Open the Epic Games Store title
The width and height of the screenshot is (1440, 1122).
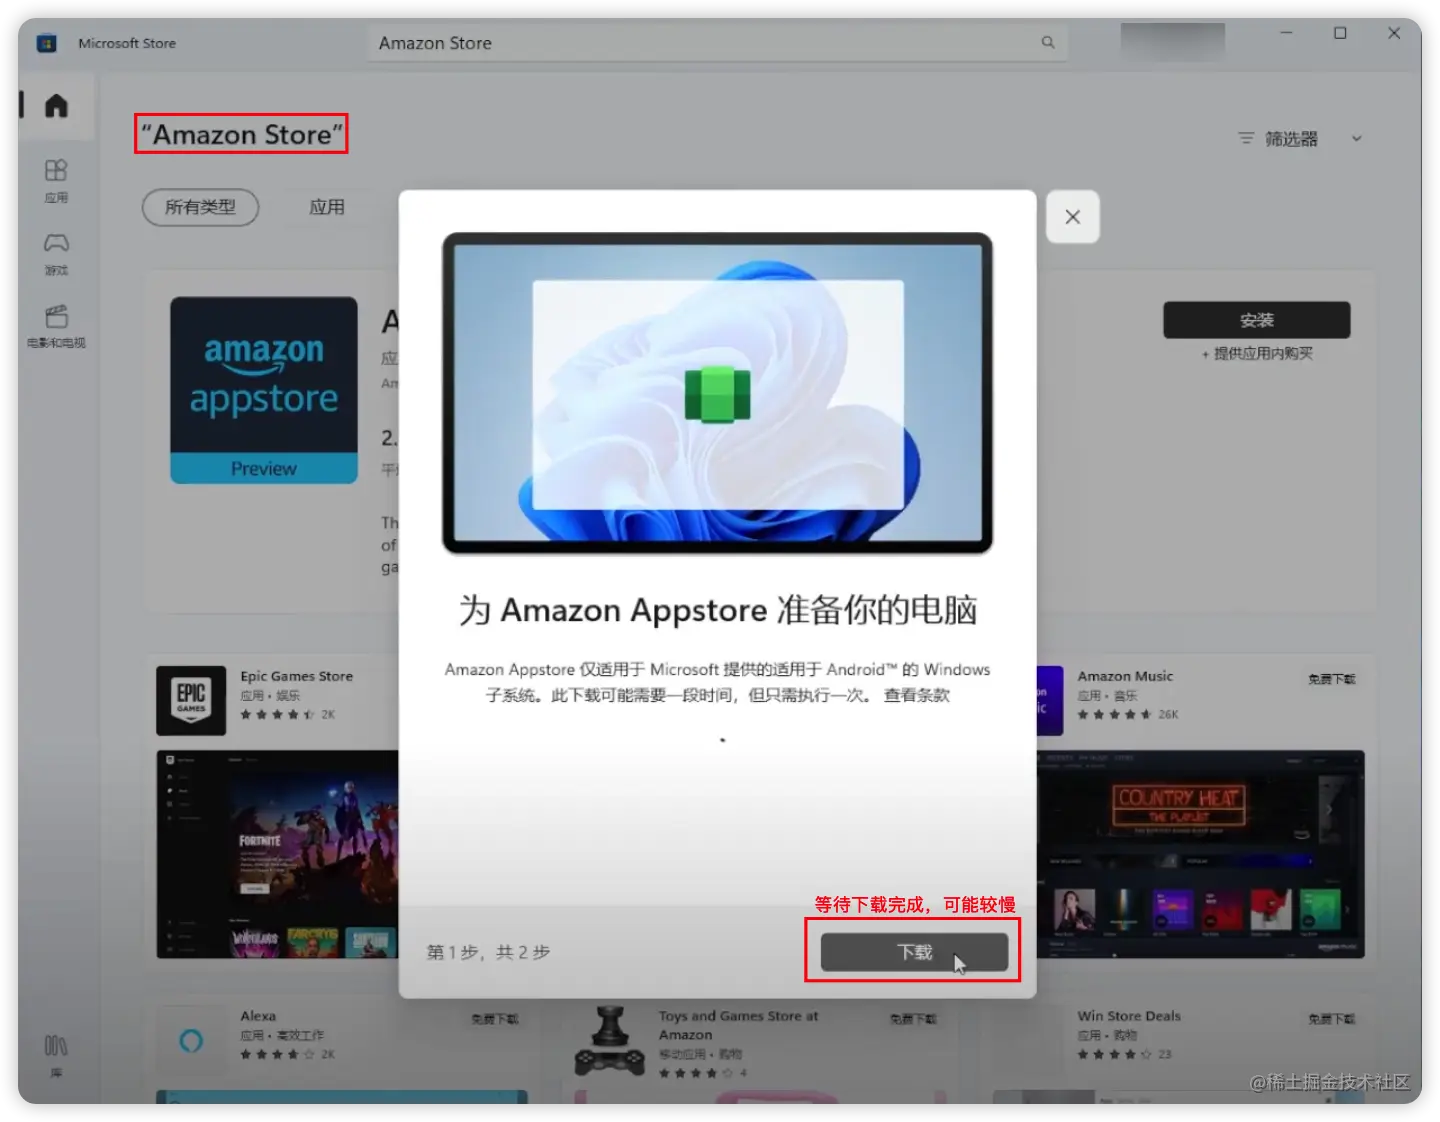(x=297, y=676)
